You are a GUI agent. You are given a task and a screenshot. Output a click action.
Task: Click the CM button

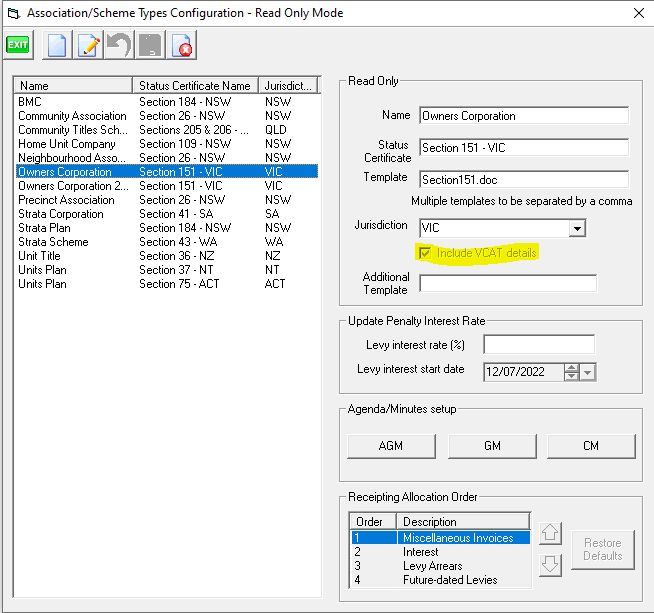coord(591,446)
